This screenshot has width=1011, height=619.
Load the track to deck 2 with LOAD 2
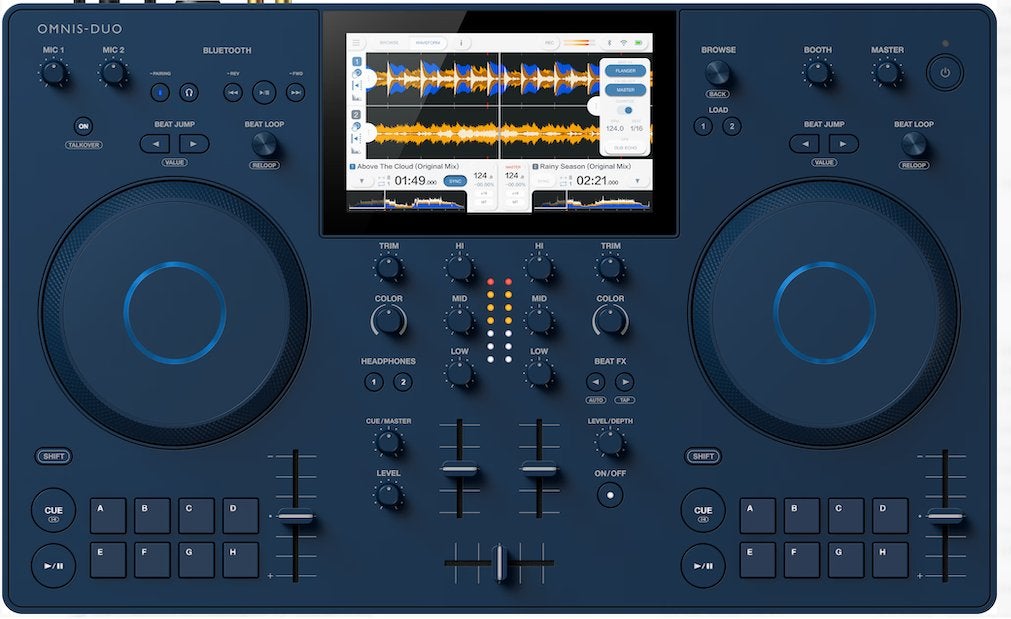tap(732, 126)
